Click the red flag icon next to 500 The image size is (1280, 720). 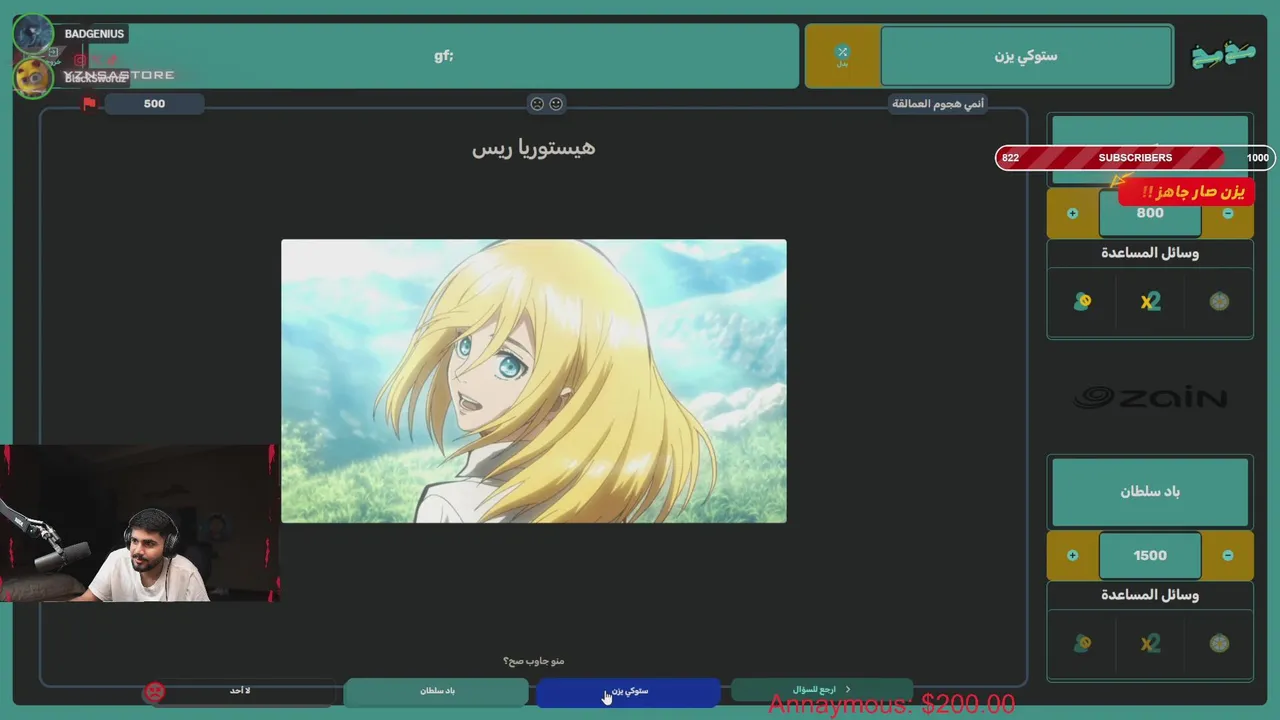(x=89, y=103)
